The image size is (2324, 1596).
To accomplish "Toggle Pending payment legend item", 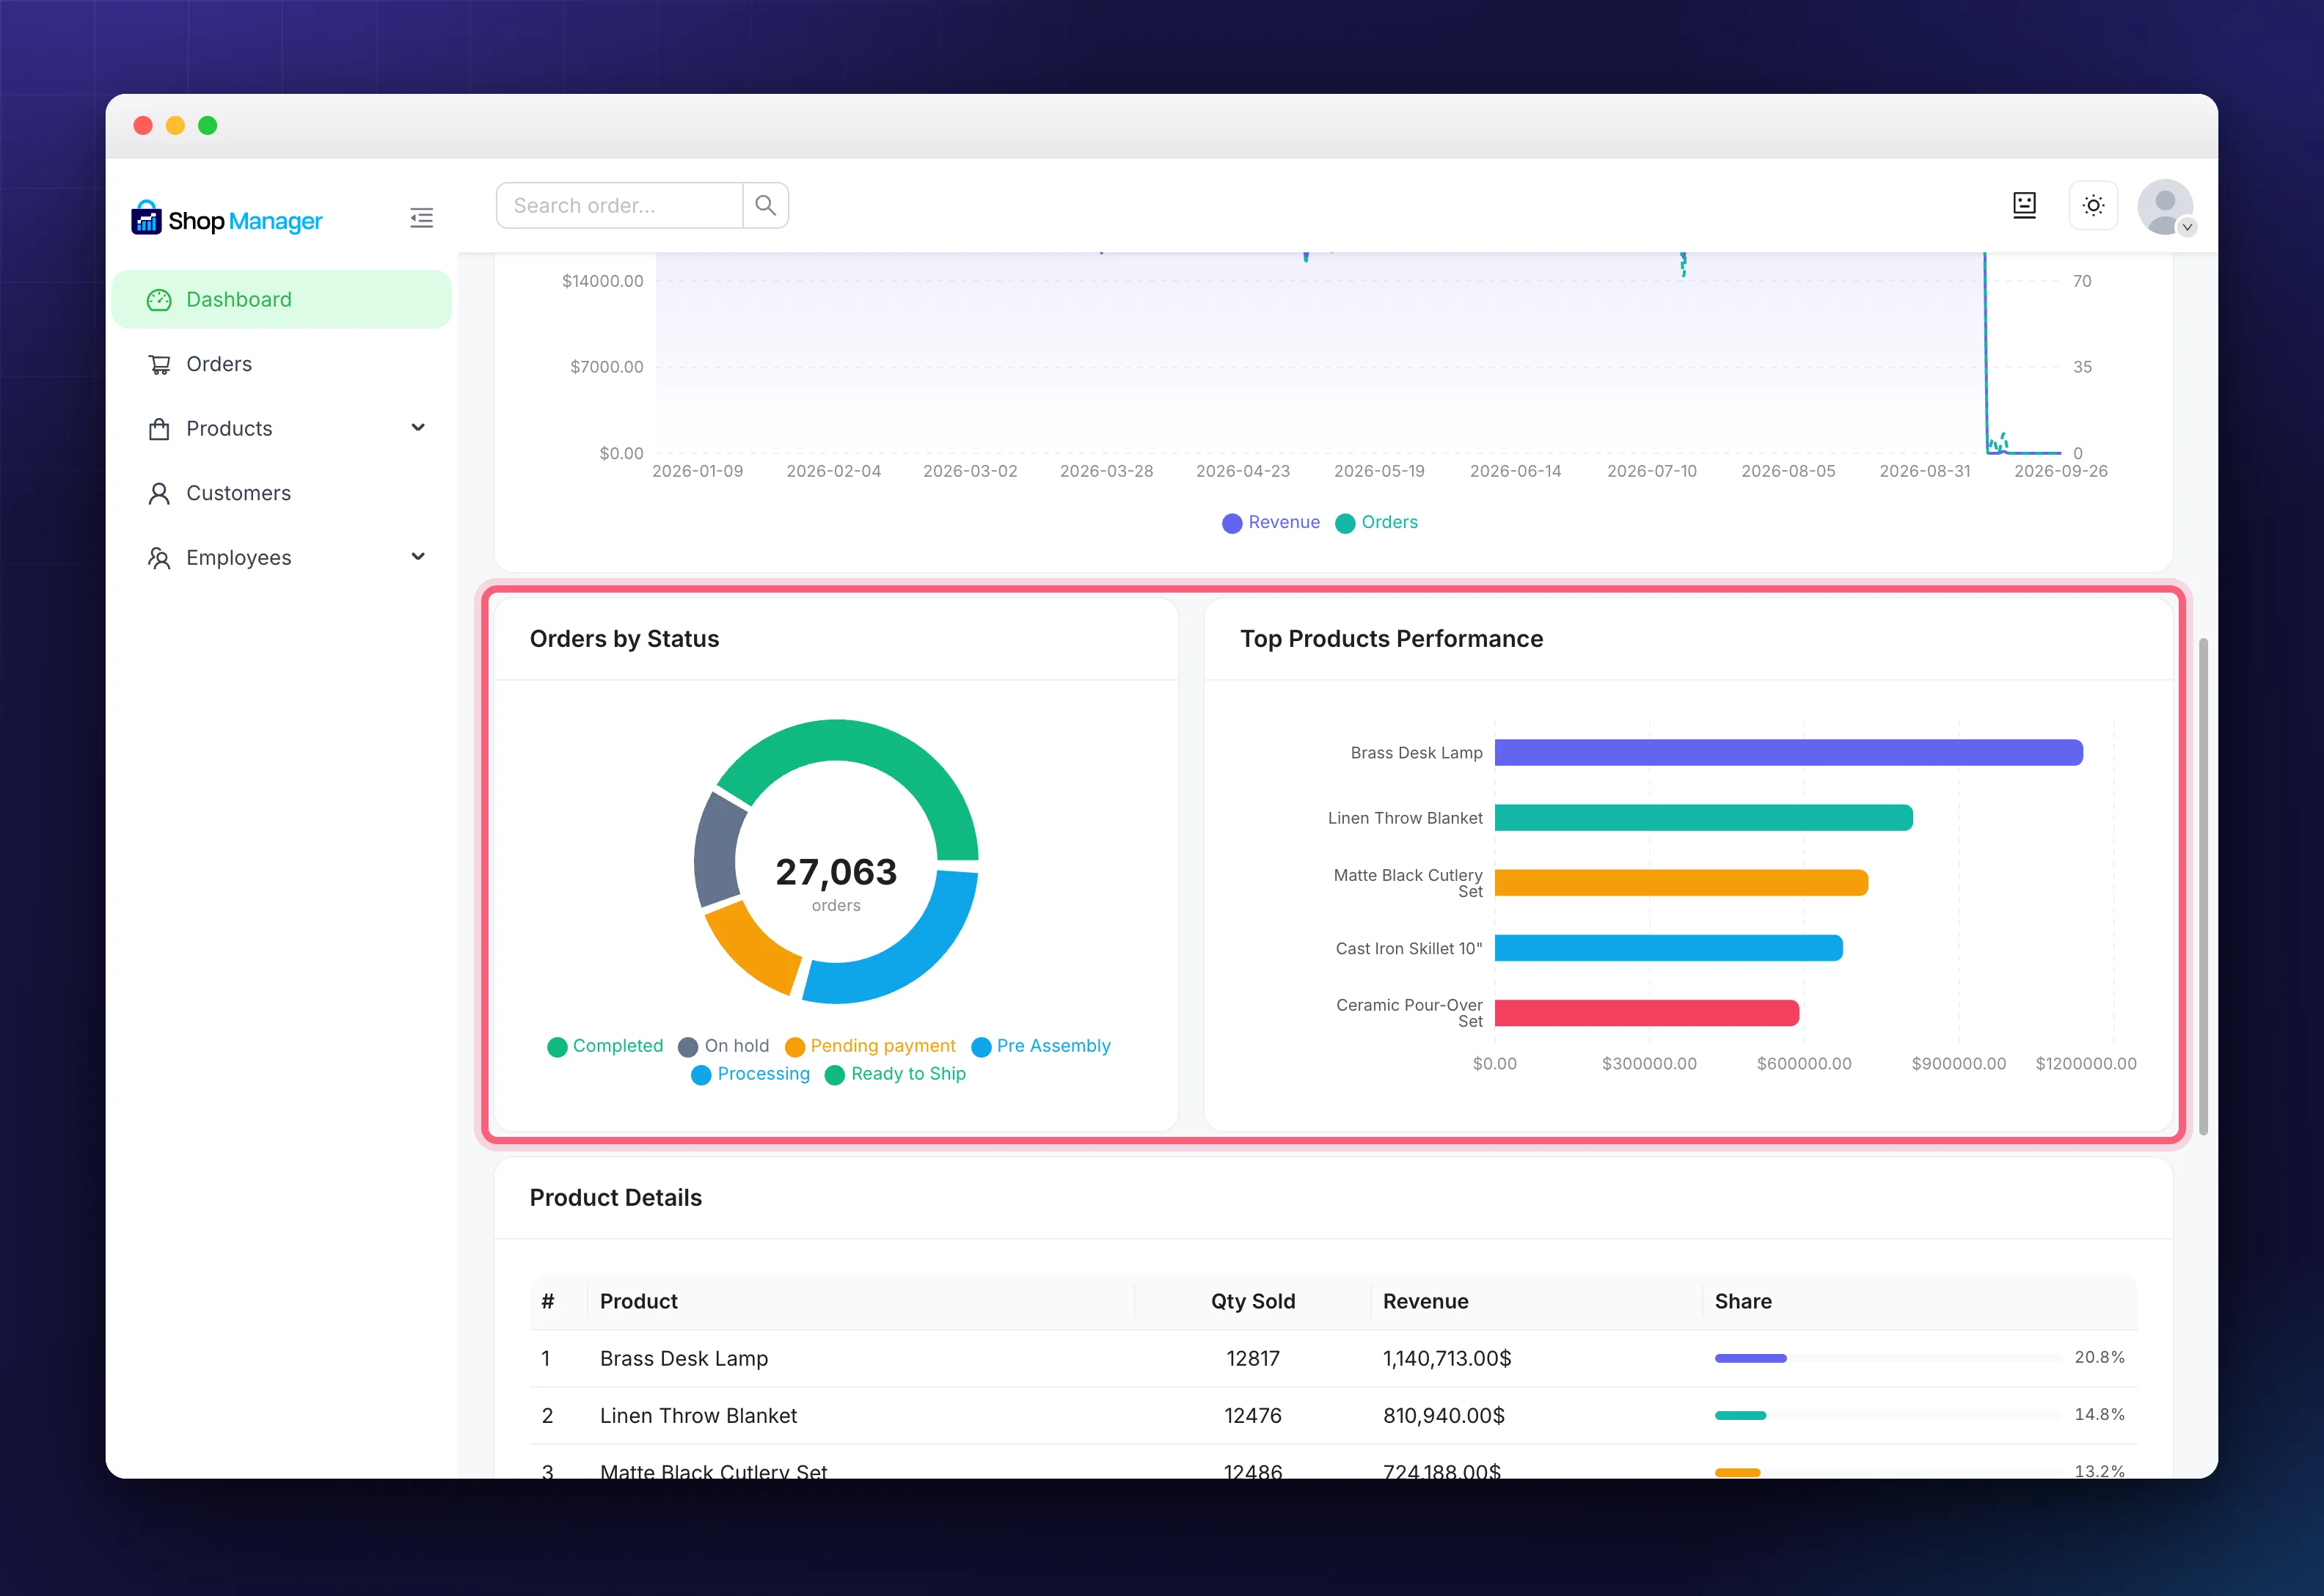I will pos(870,1046).
